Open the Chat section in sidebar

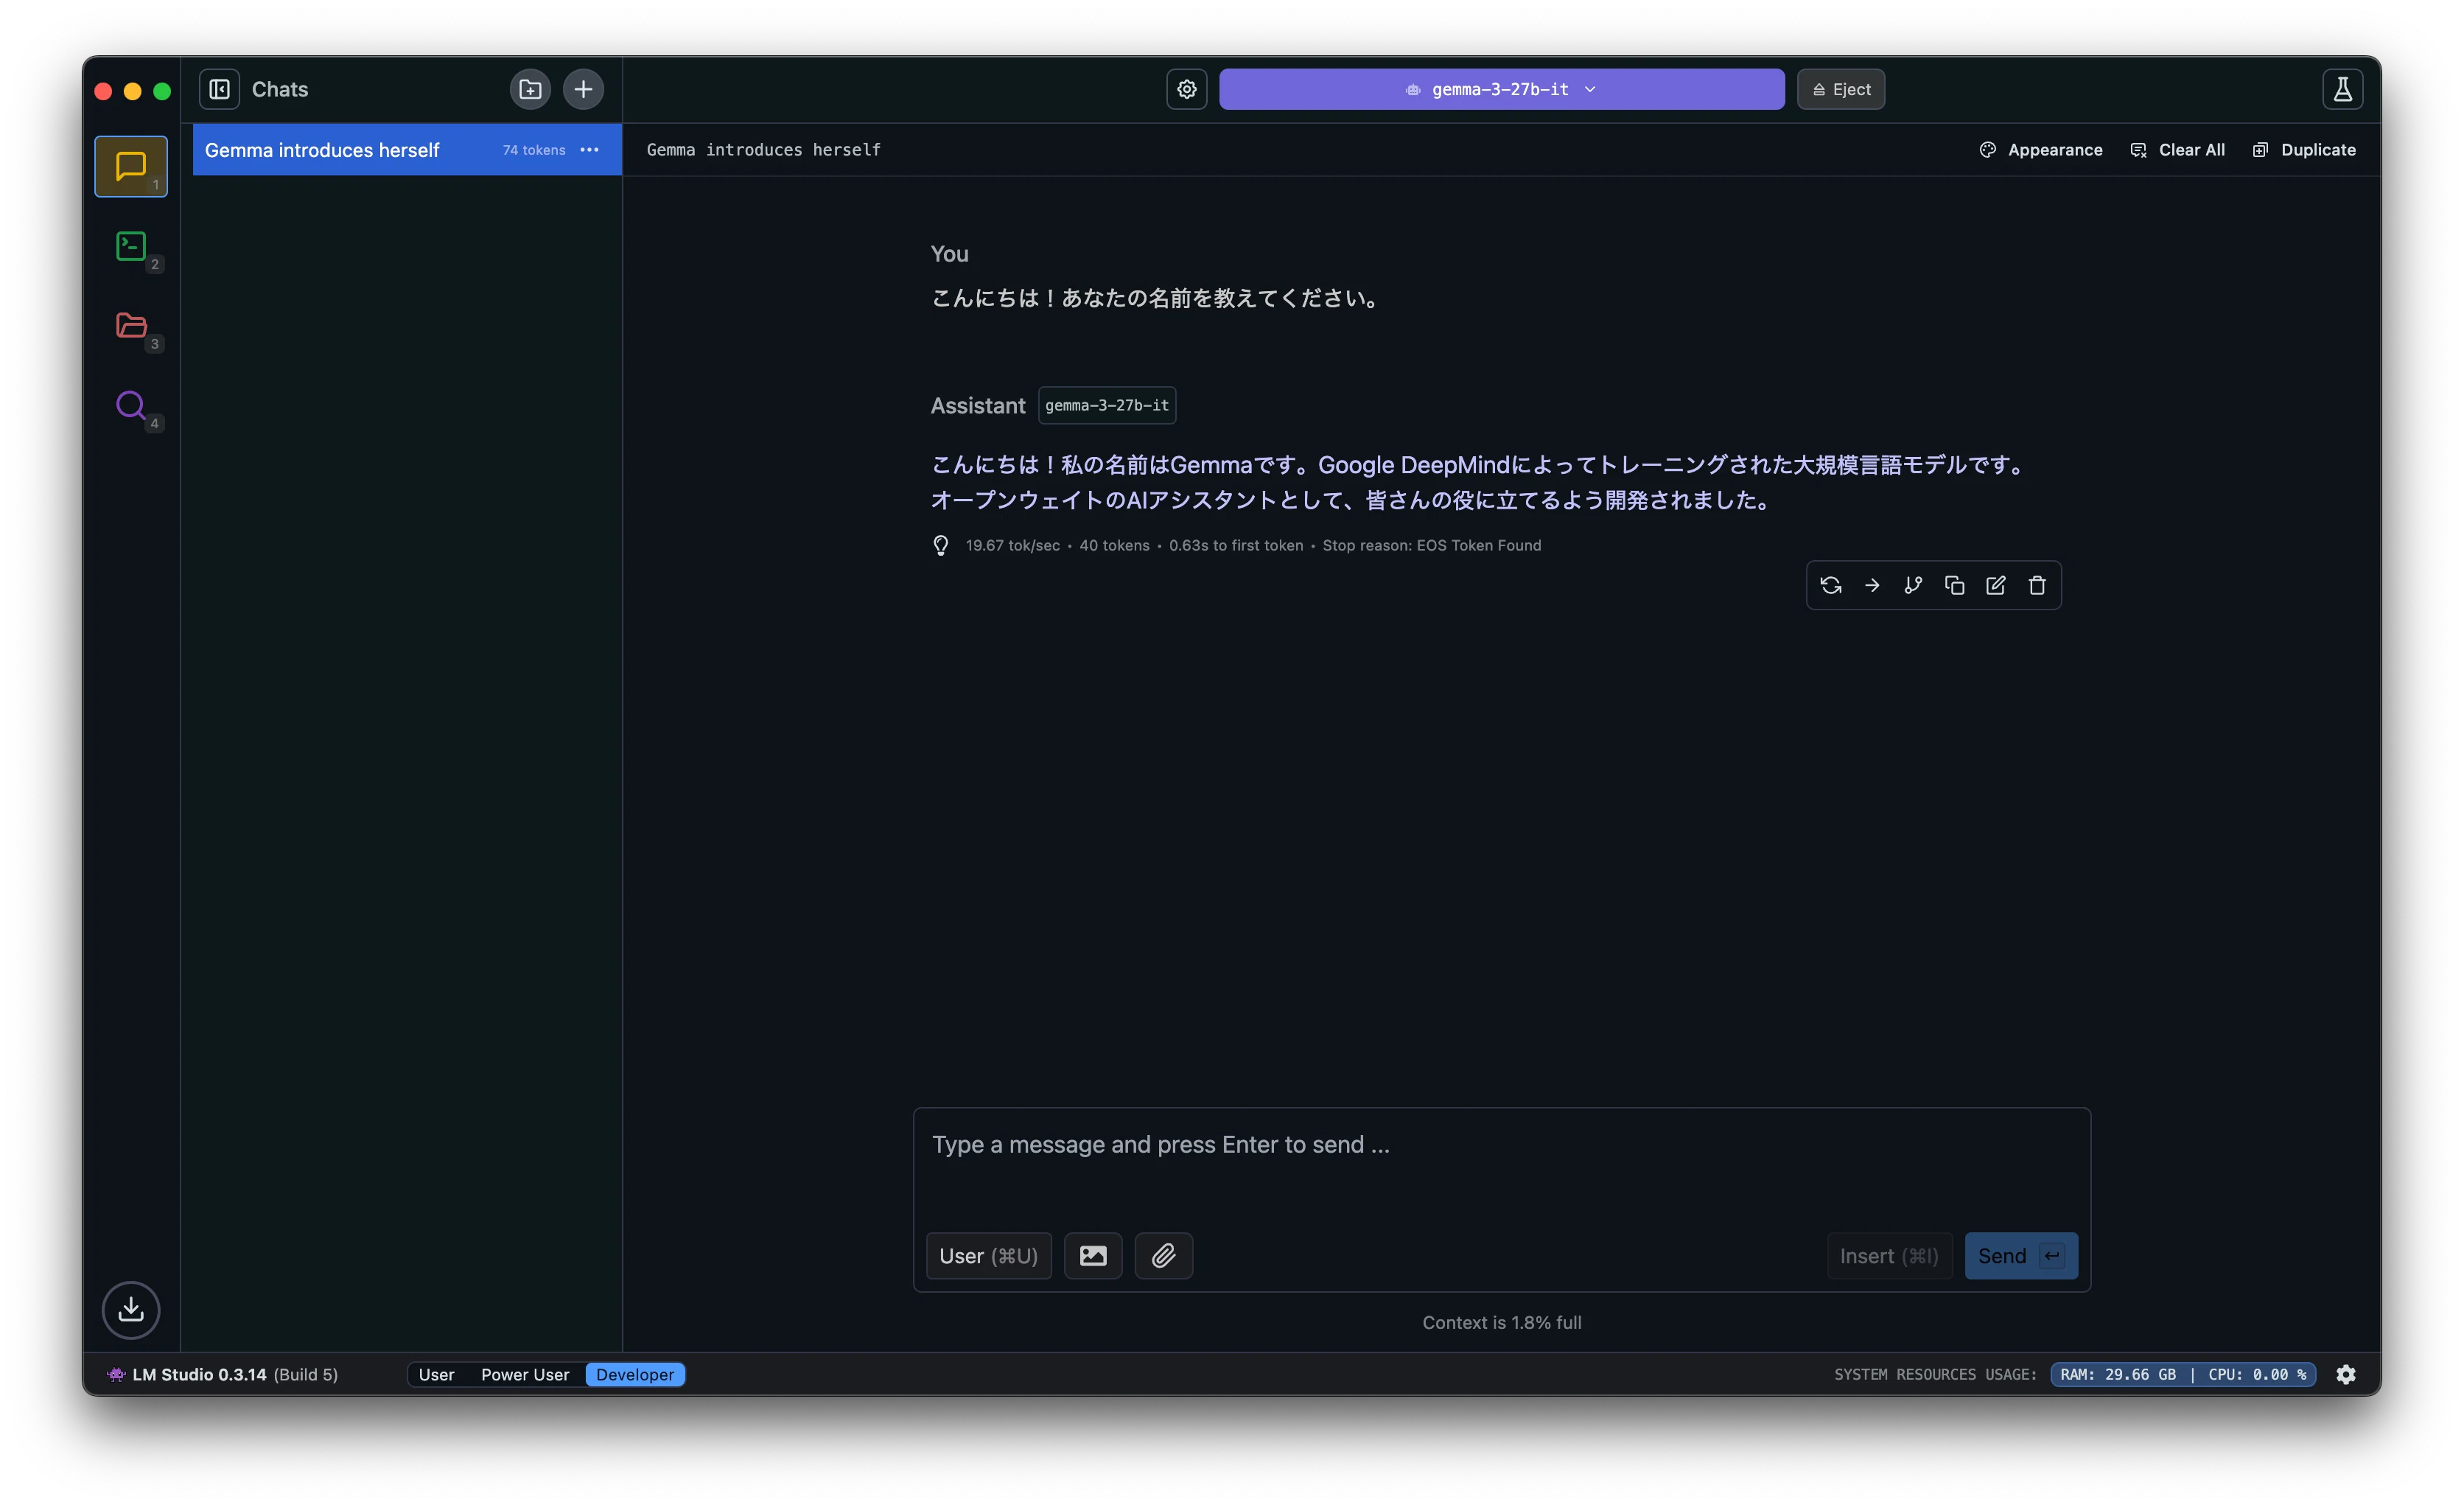coord(131,166)
